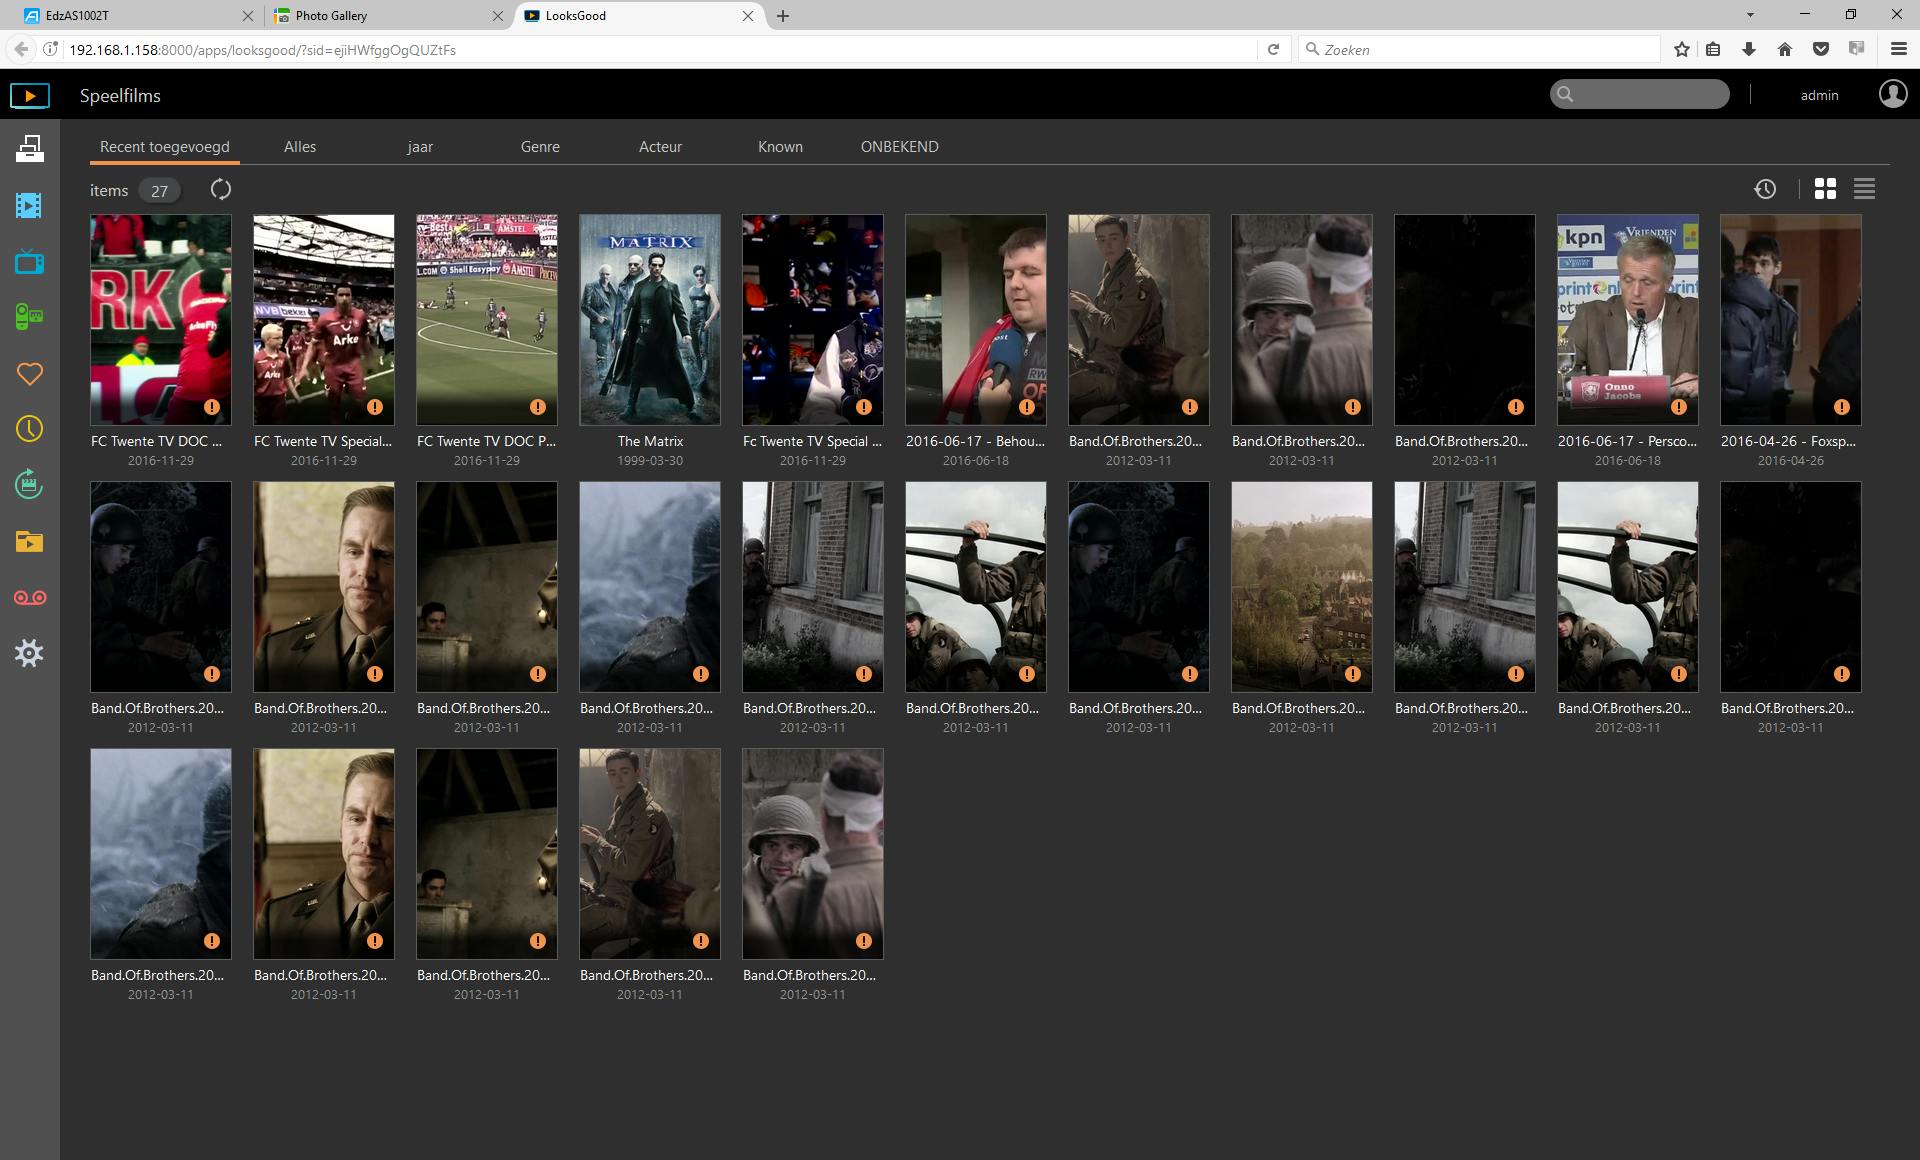
Task: Open the Movies film strip sidebar icon
Action: 29,206
